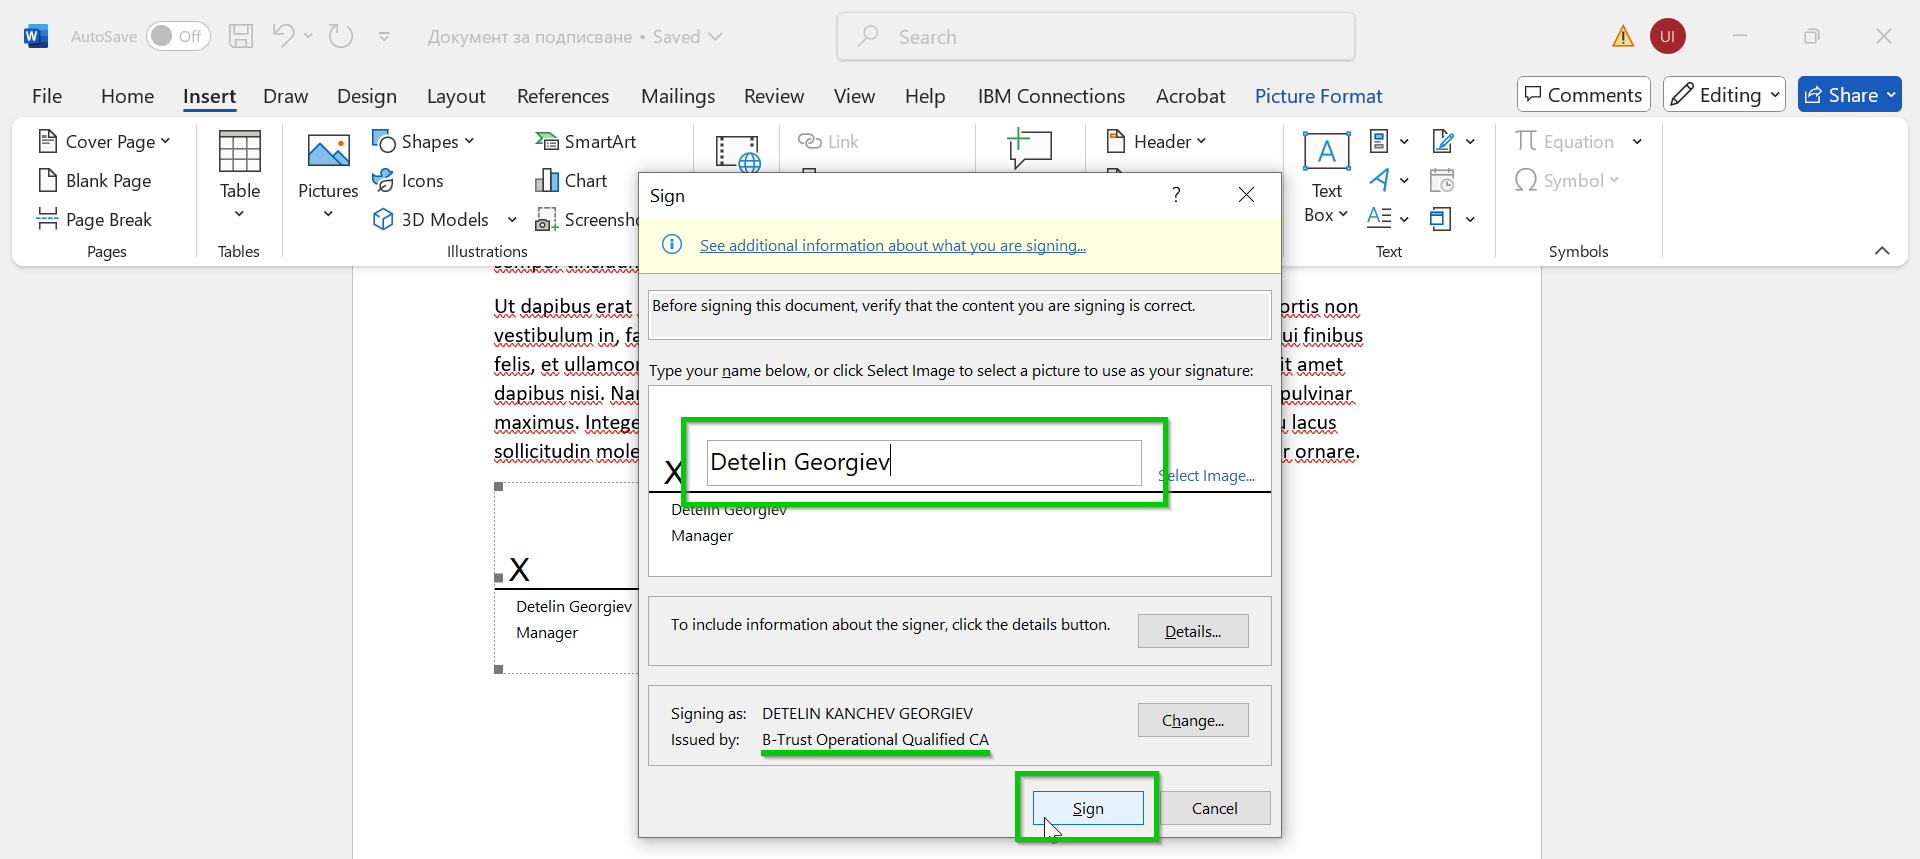Click the Save disk icon

241,36
